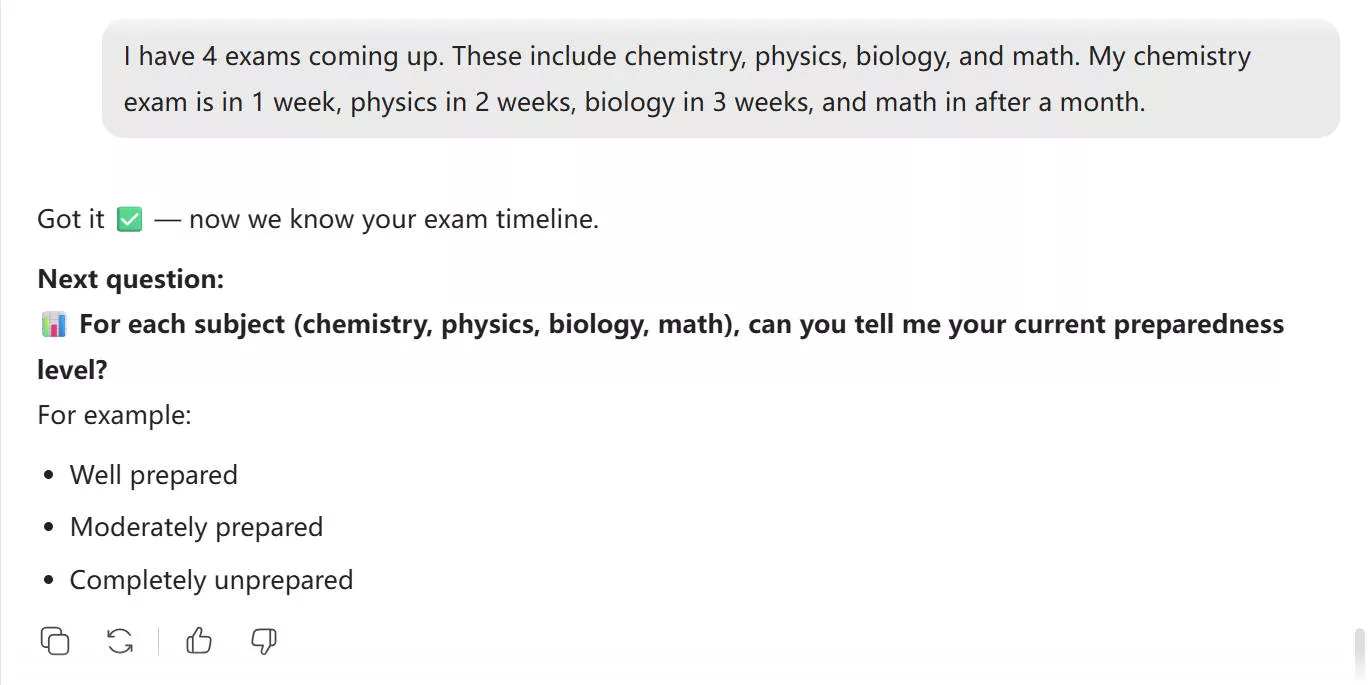1368x685 pixels.
Task: Click the "Got it" text
Action: click(x=70, y=220)
